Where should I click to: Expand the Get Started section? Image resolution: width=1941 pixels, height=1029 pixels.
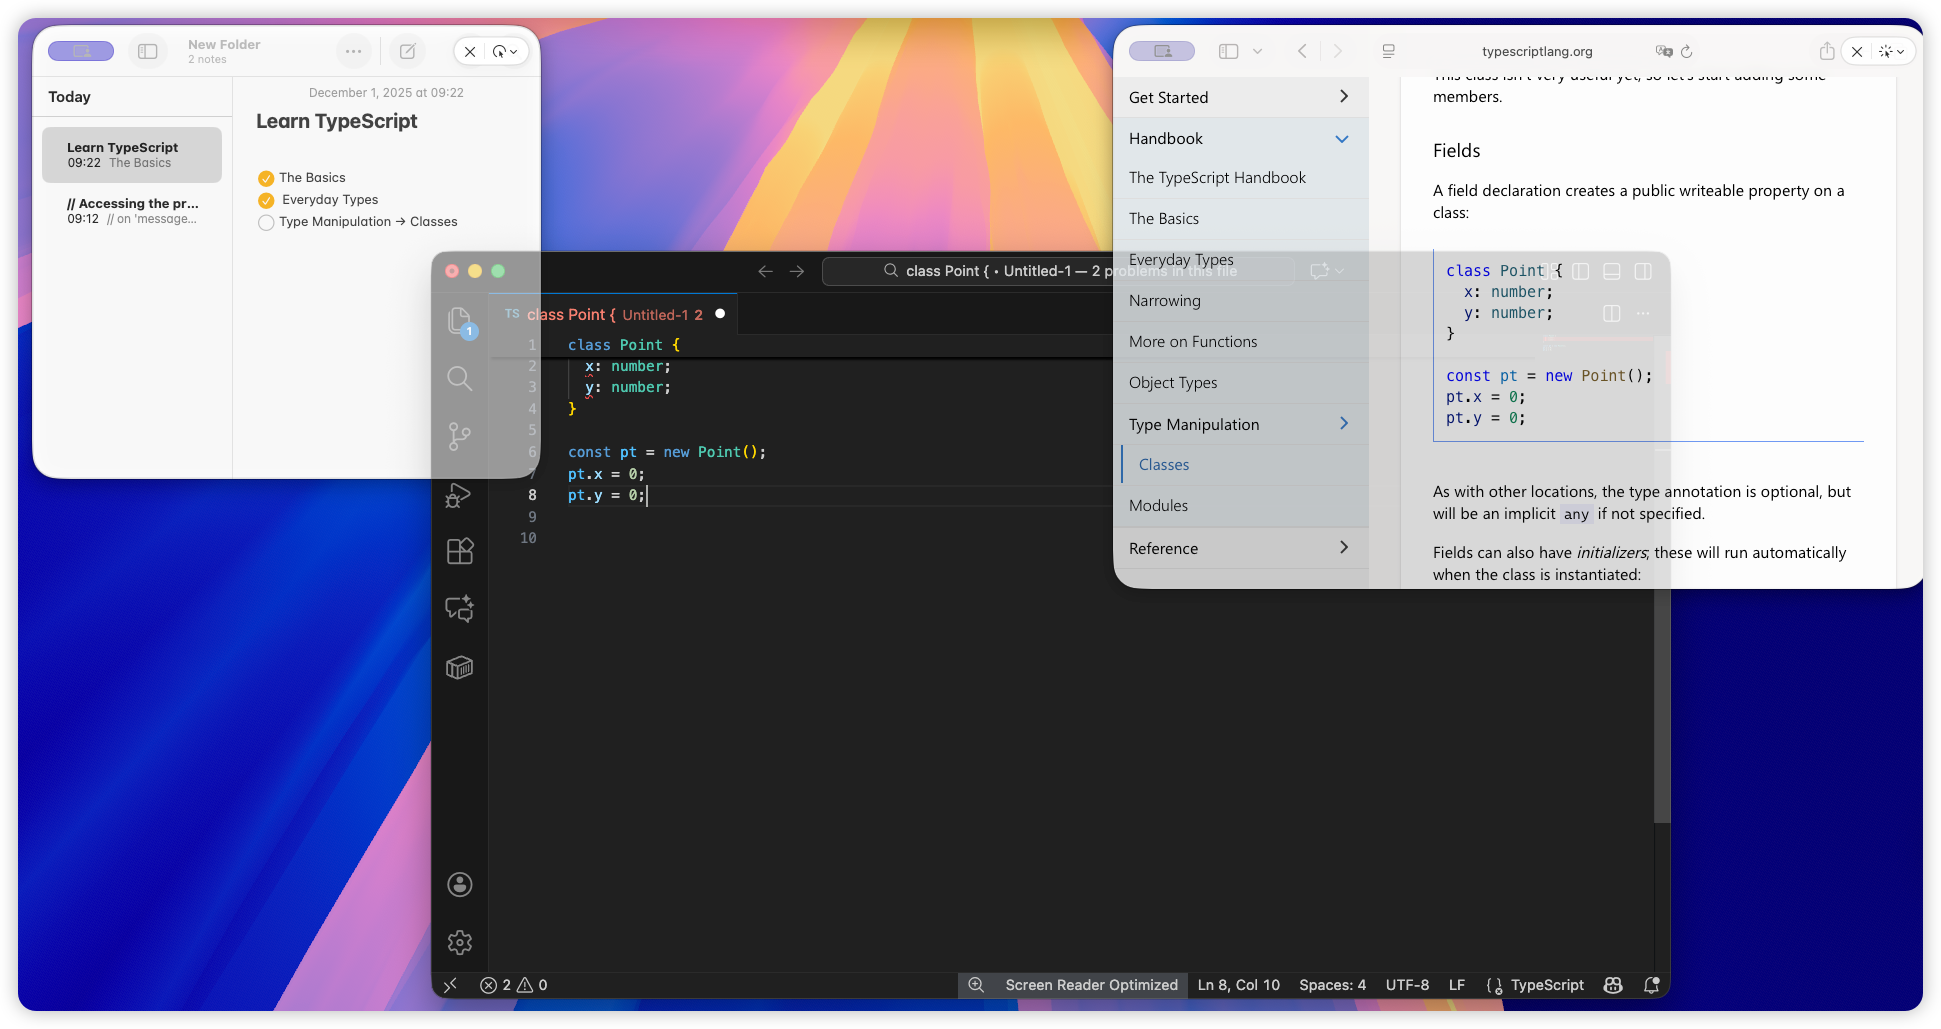[x=1342, y=97]
